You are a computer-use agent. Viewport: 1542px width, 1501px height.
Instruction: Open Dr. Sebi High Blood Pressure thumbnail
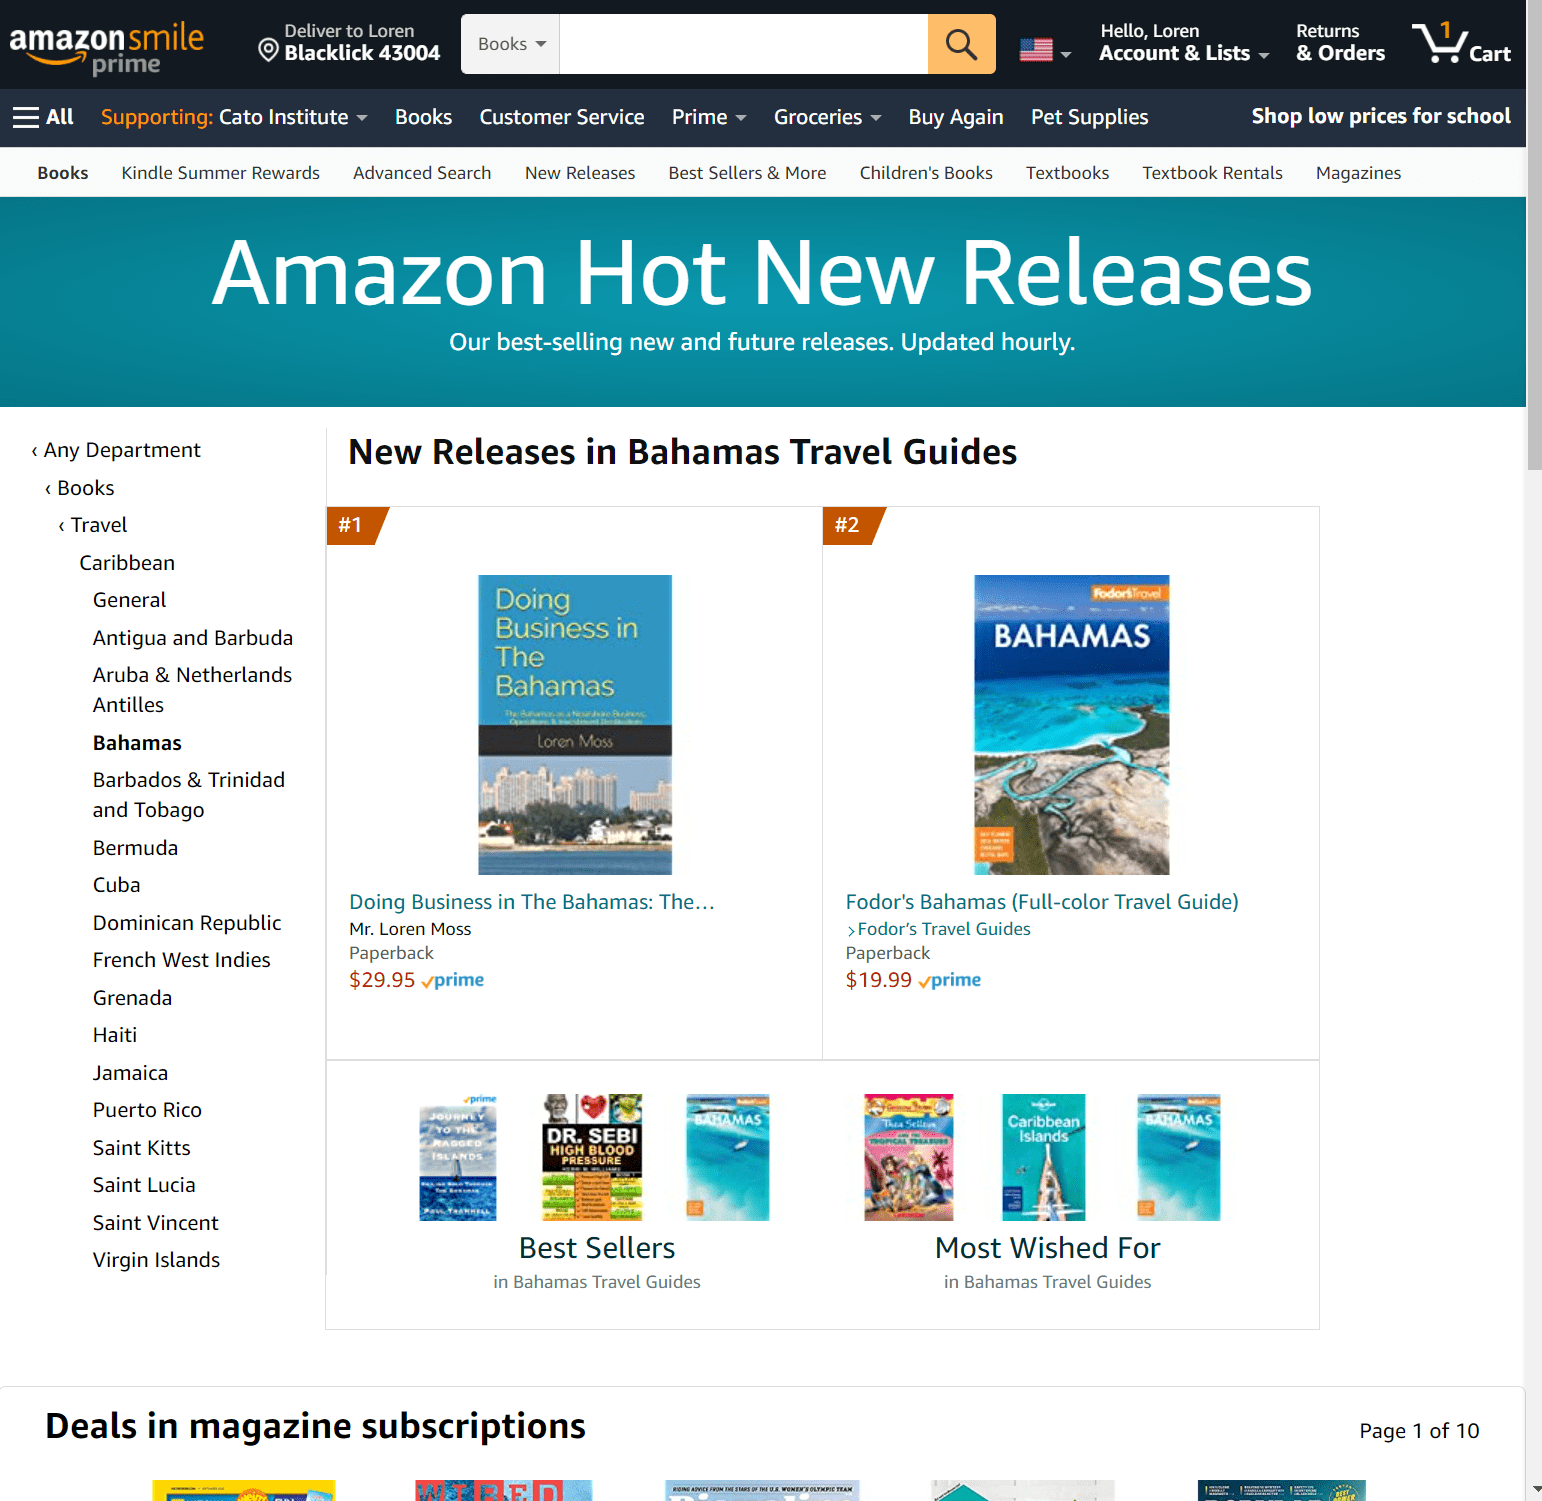[592, 1157]
